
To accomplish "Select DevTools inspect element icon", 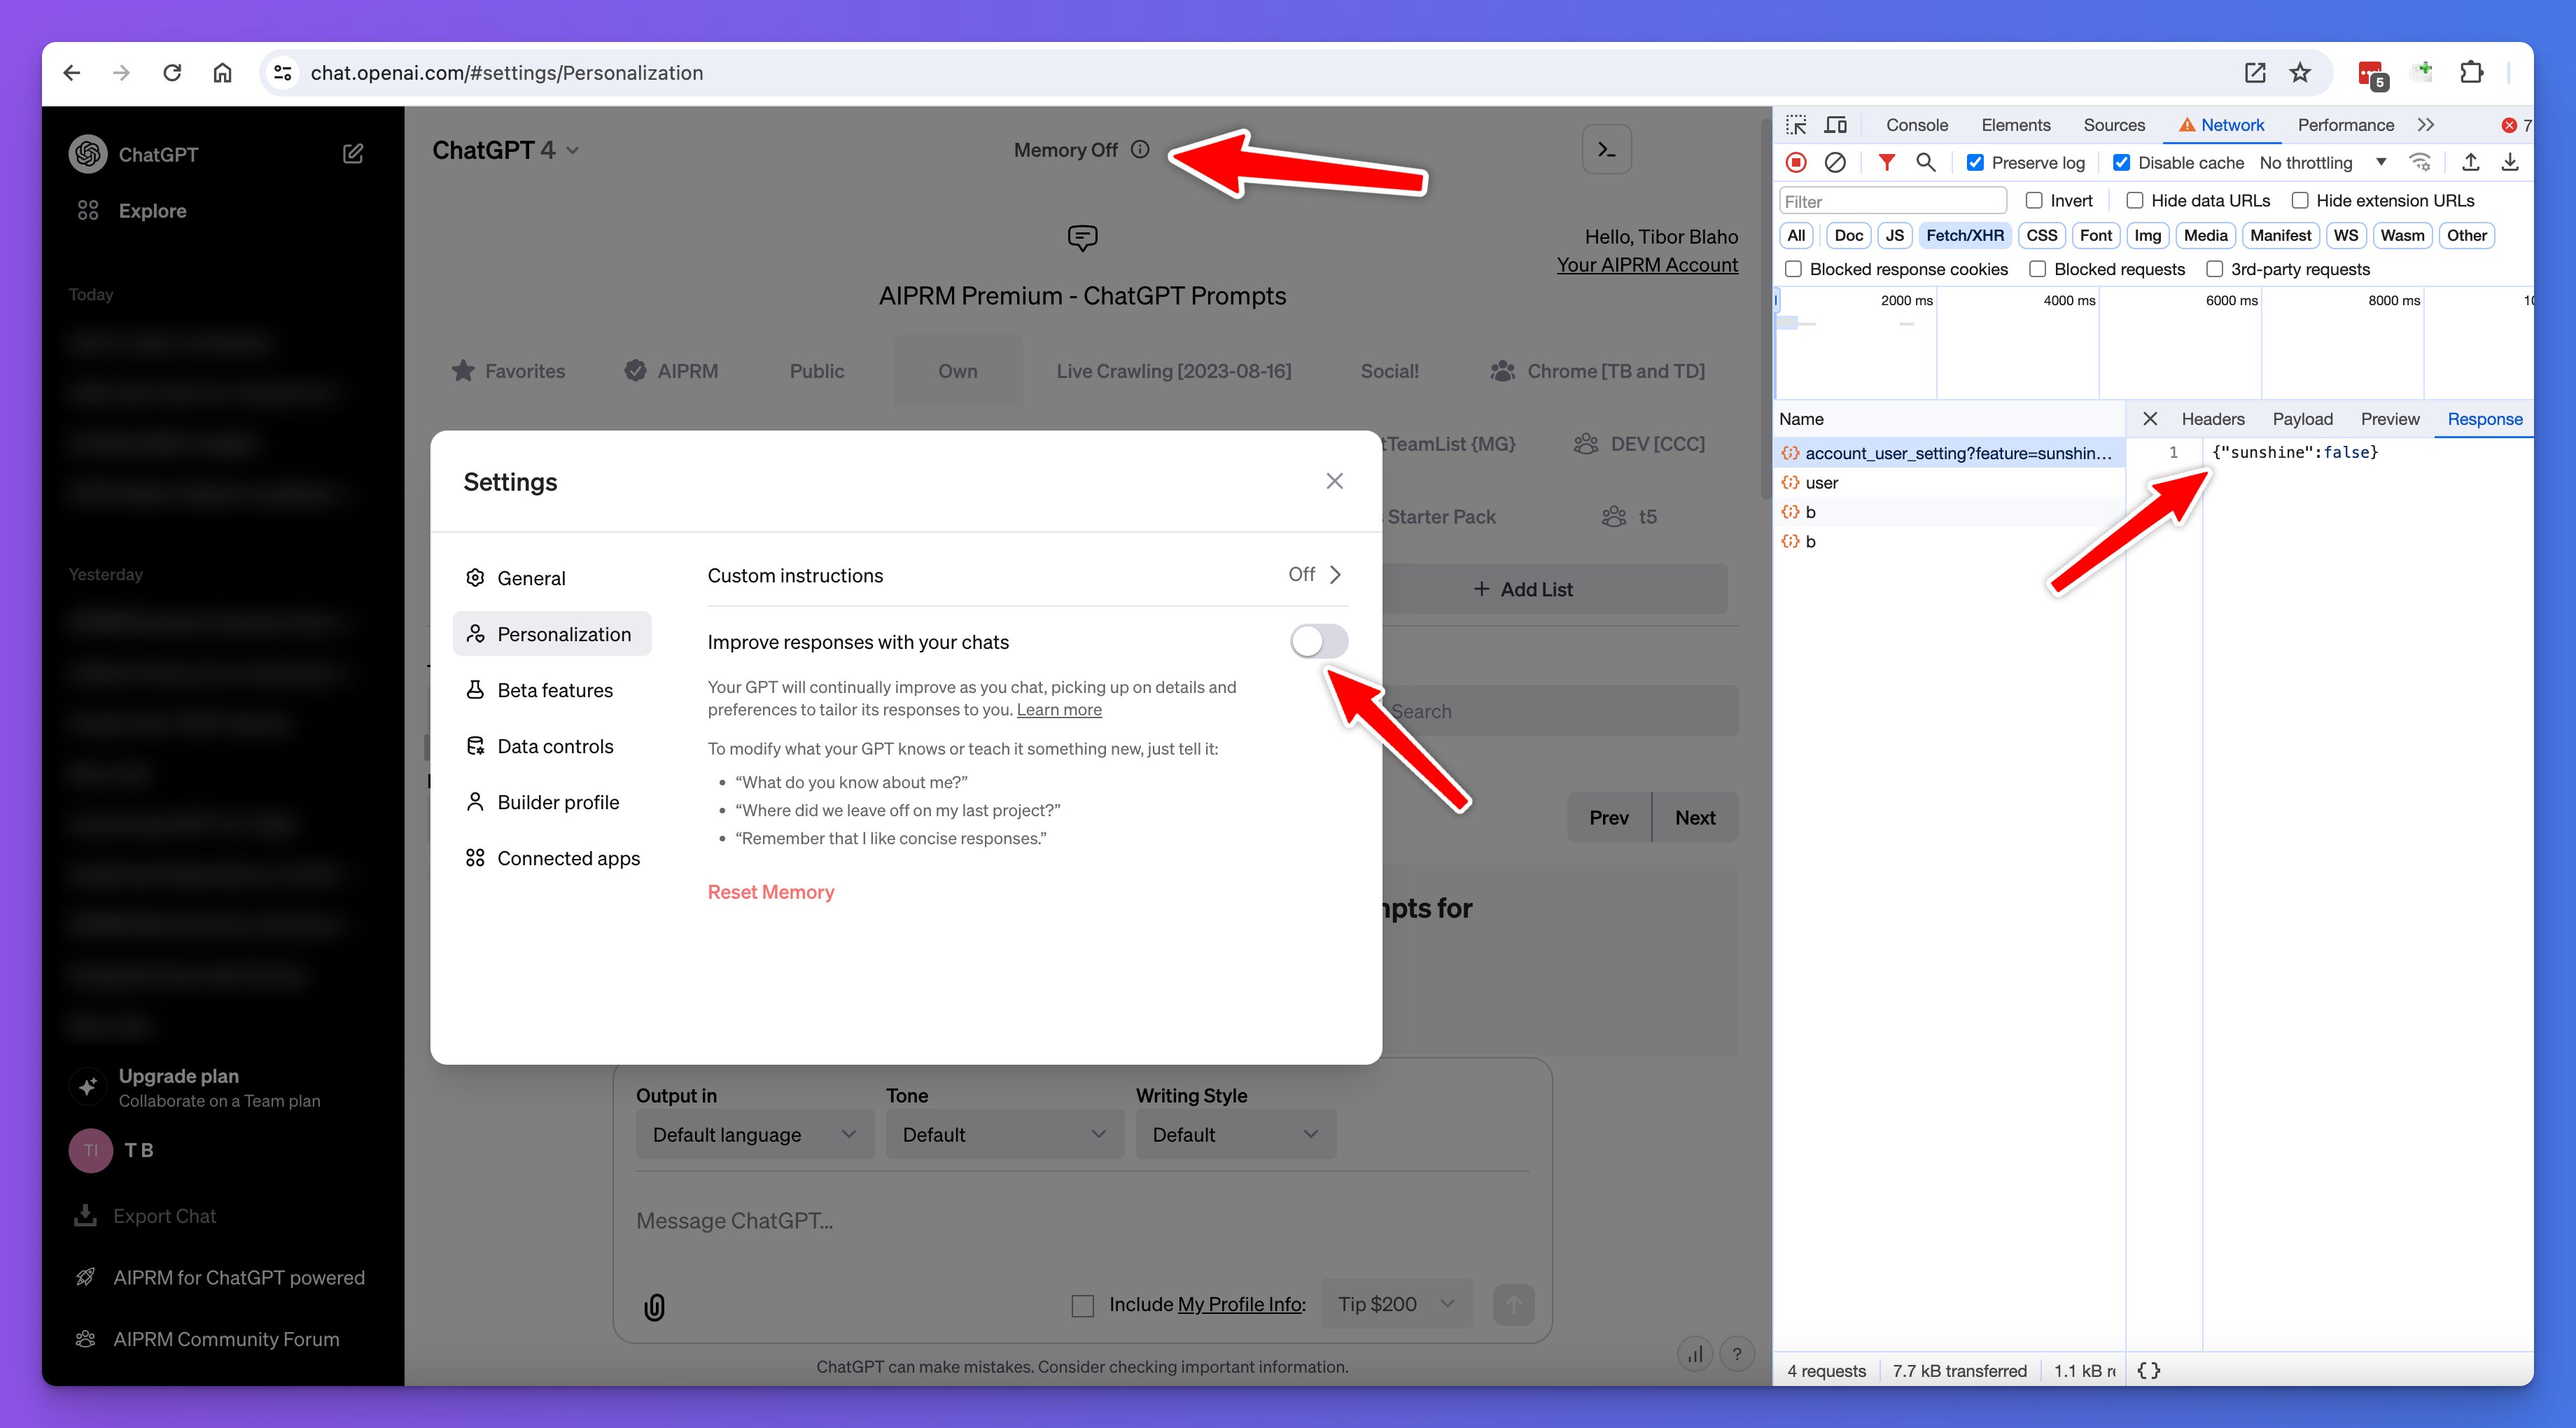I will click(x=1797, y=125).
